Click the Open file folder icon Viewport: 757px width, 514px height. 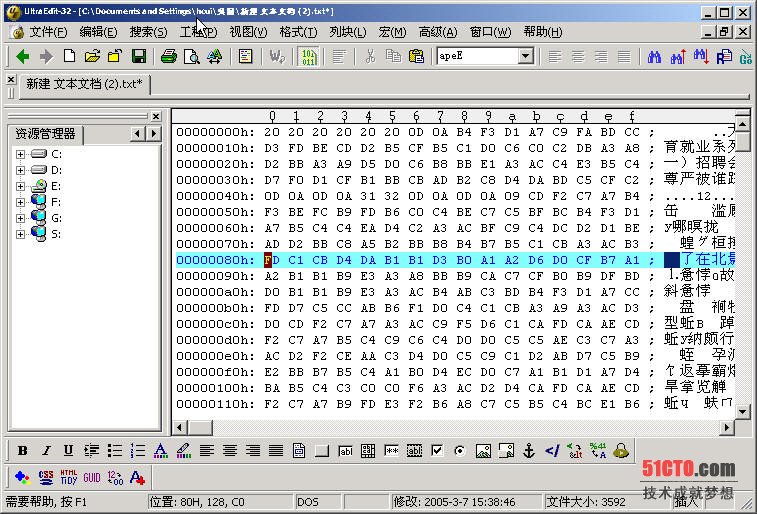tap(92, 56)
